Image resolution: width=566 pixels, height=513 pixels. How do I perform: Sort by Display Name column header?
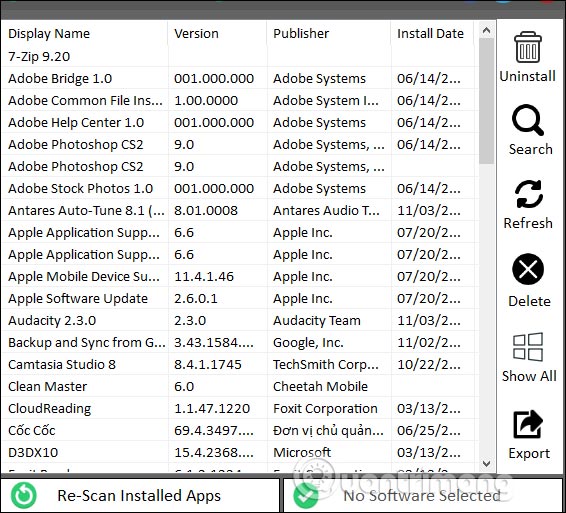85,34
